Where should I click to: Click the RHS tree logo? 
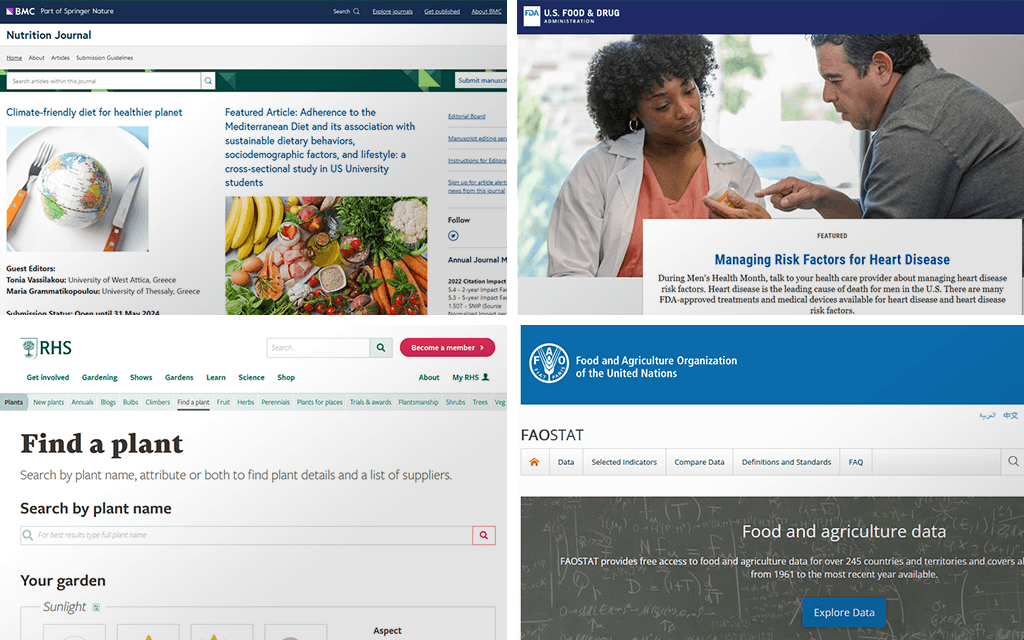(x=29, y=348)
